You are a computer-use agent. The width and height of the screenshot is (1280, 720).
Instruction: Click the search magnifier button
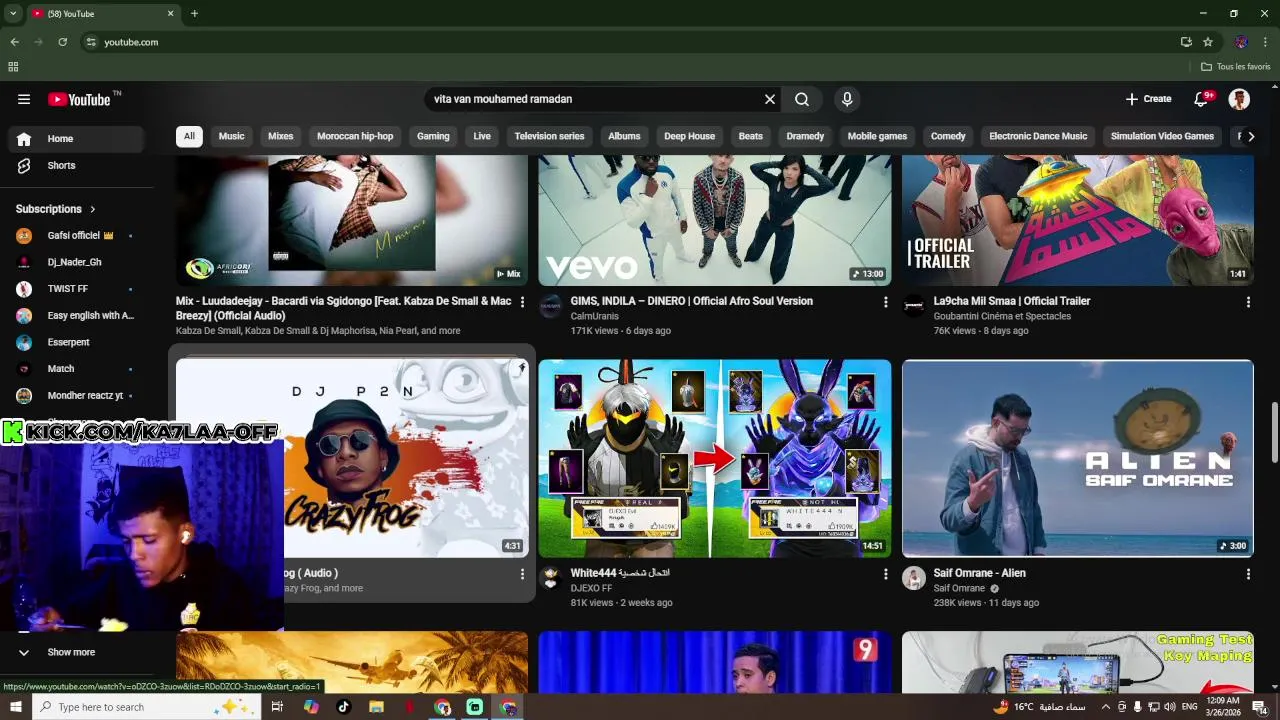(x=802, y=99)
